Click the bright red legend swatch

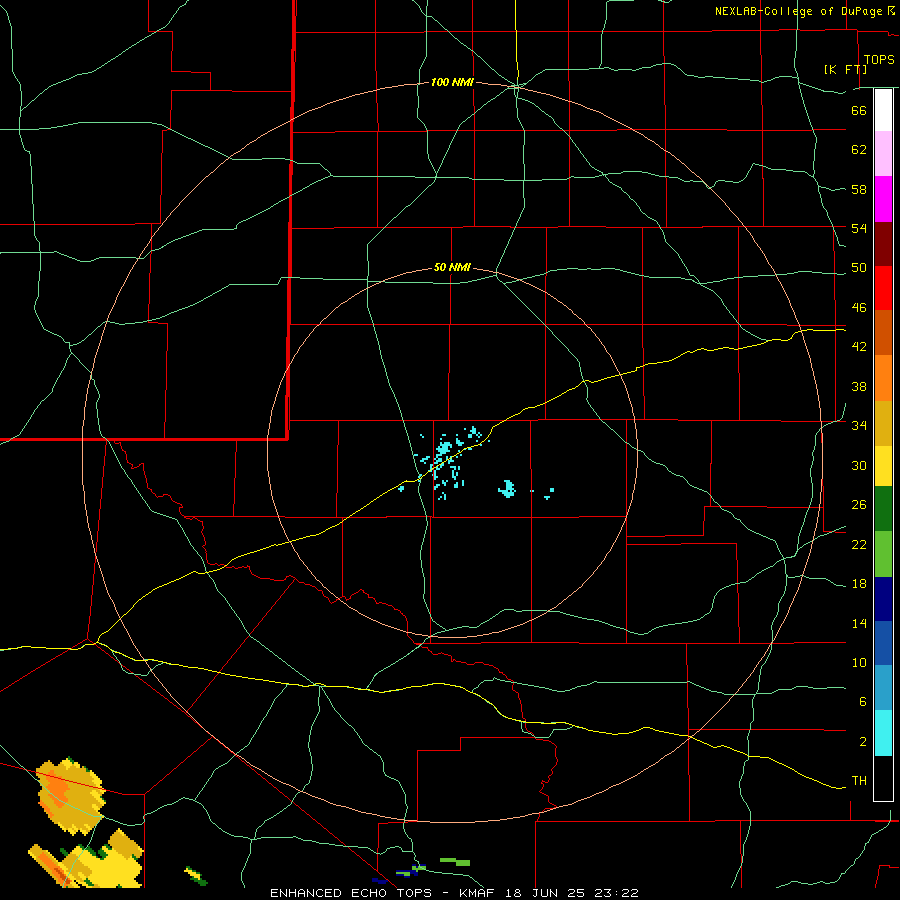click(883, 288)
